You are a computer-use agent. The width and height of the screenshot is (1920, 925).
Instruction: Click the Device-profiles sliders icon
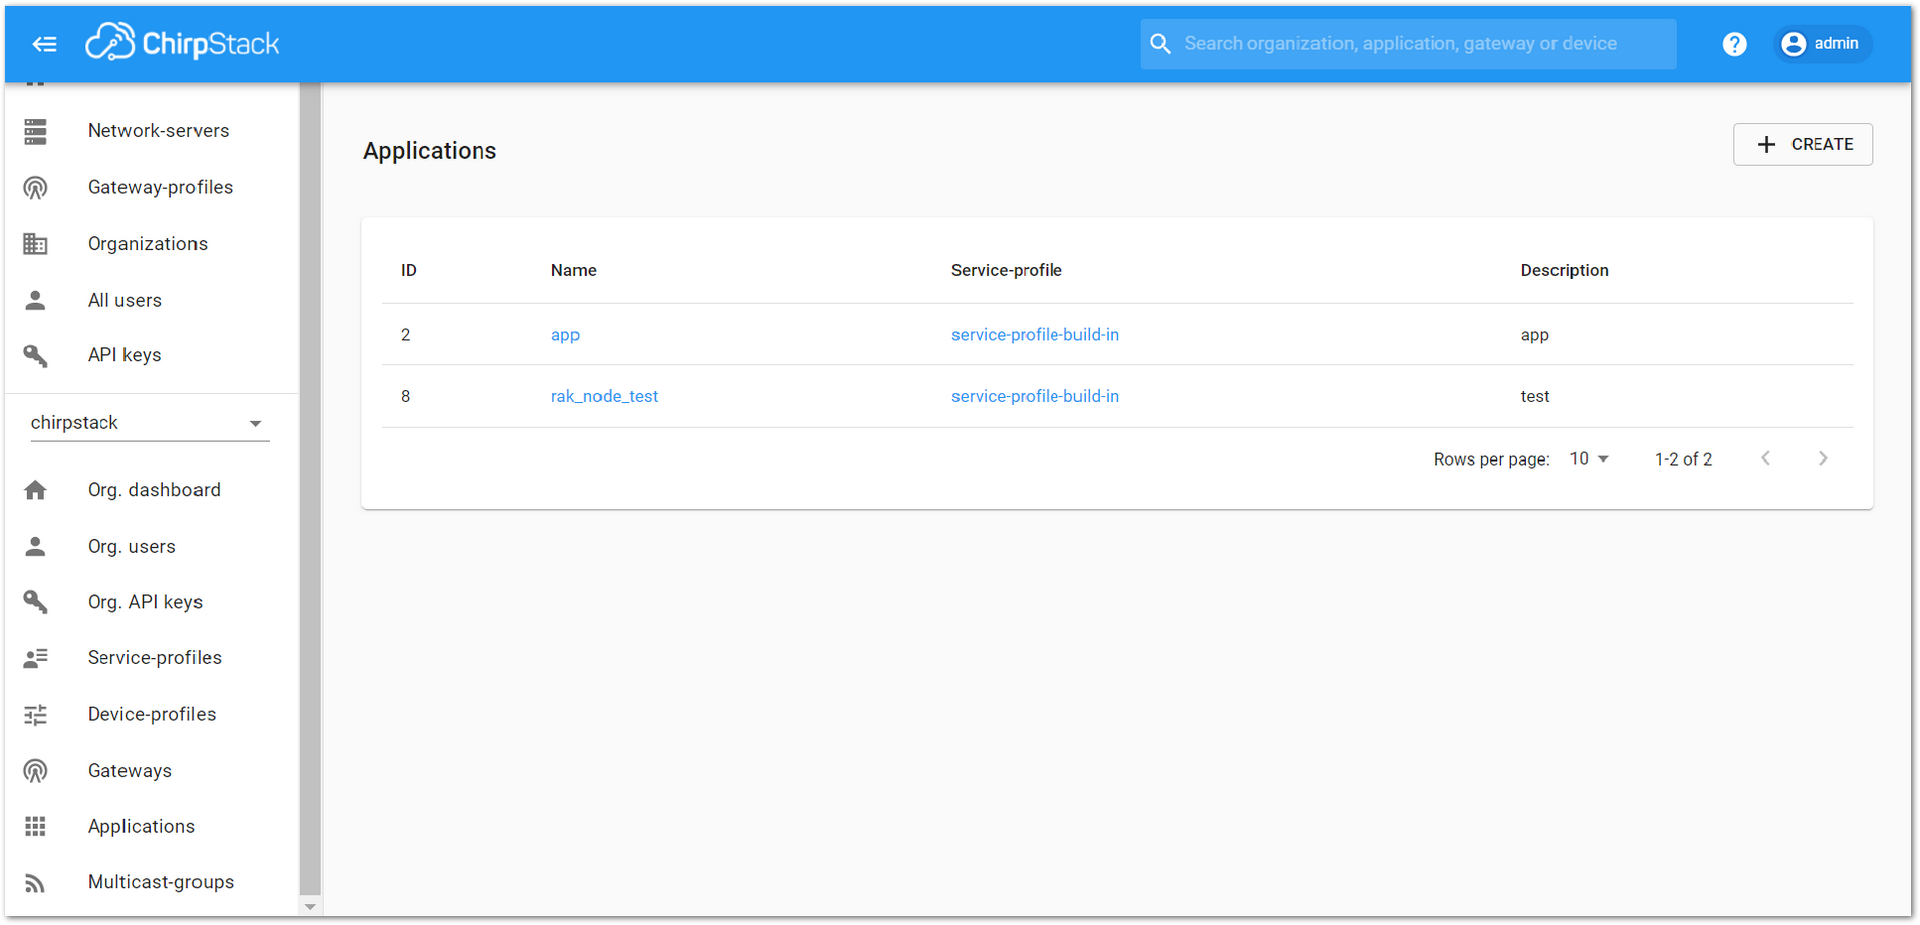[36, 715]
